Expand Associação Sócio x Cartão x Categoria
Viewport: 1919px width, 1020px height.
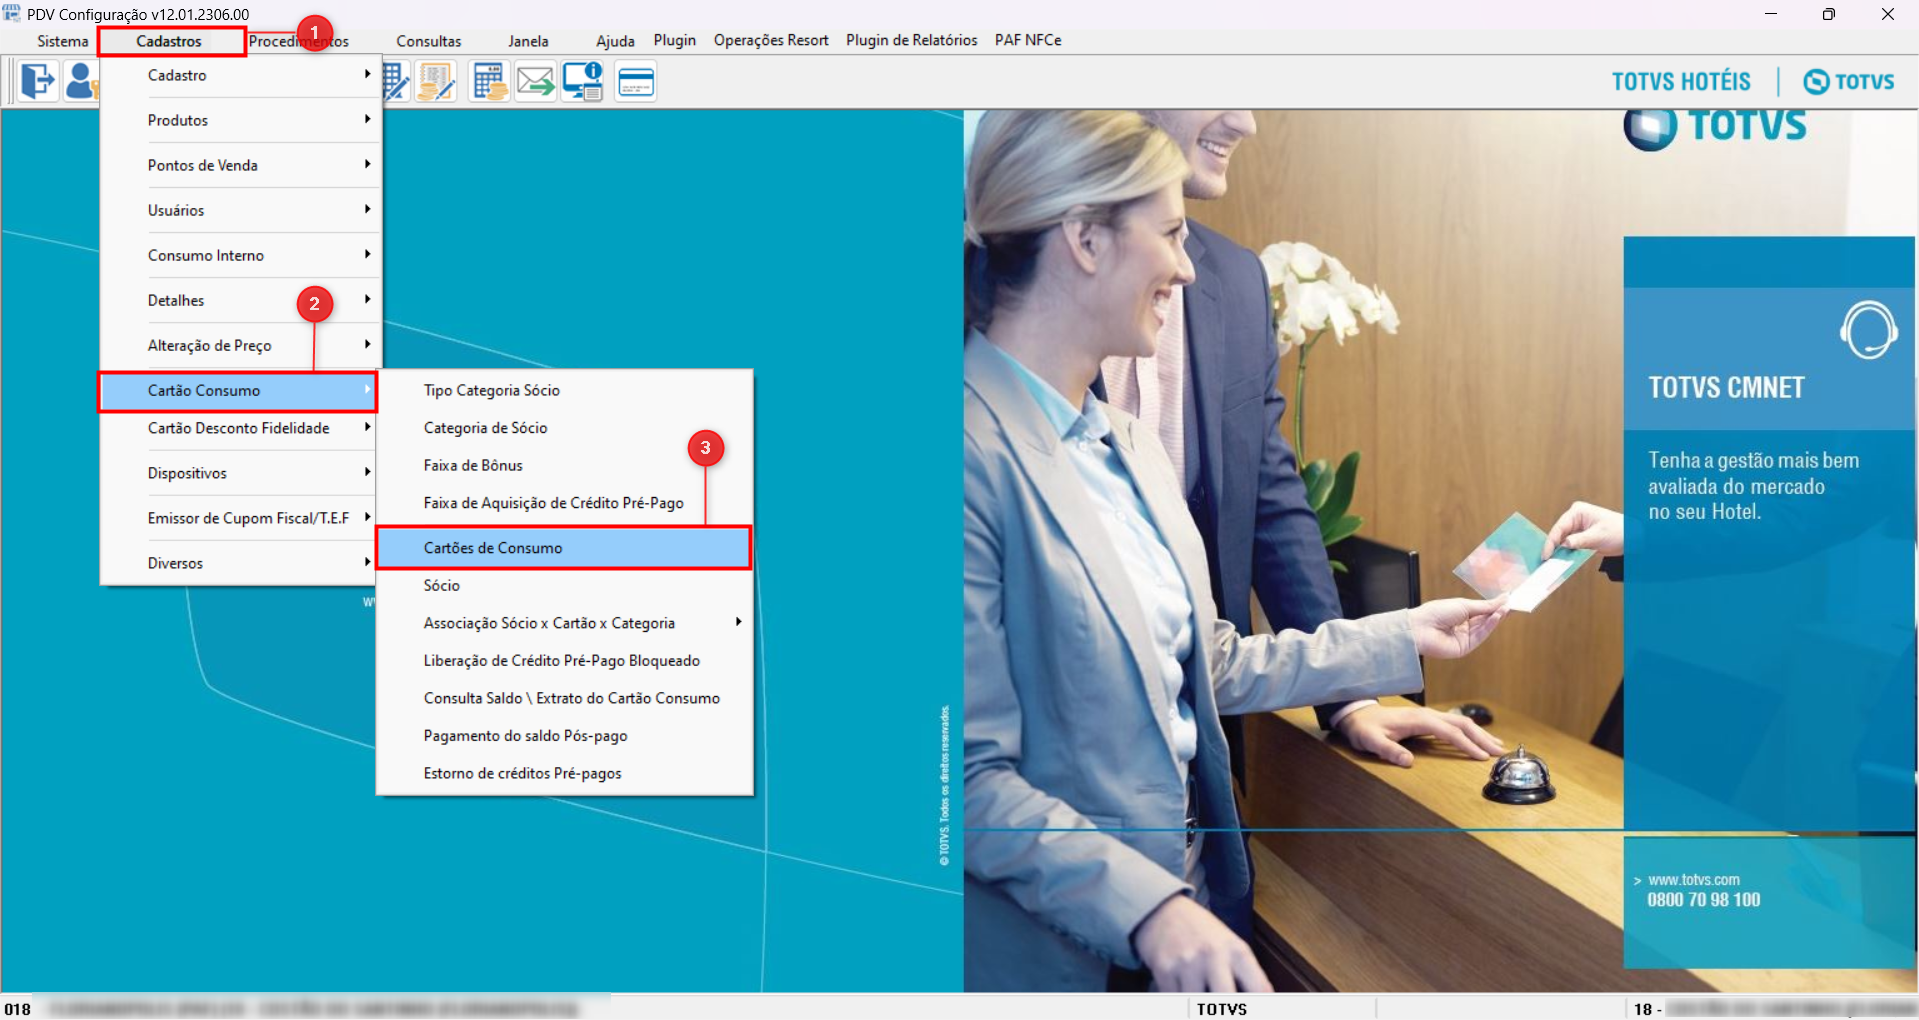point(565,623)
